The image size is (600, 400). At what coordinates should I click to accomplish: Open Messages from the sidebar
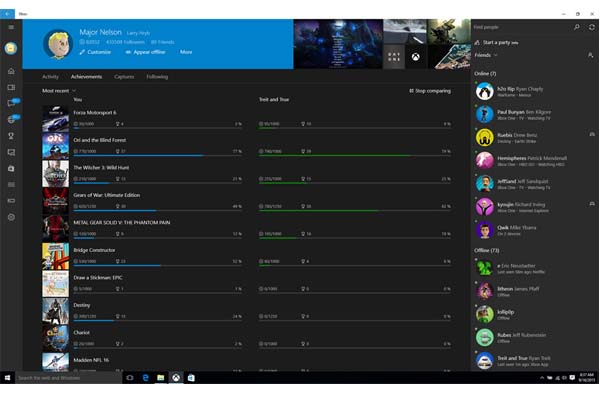tap(11, 103)
